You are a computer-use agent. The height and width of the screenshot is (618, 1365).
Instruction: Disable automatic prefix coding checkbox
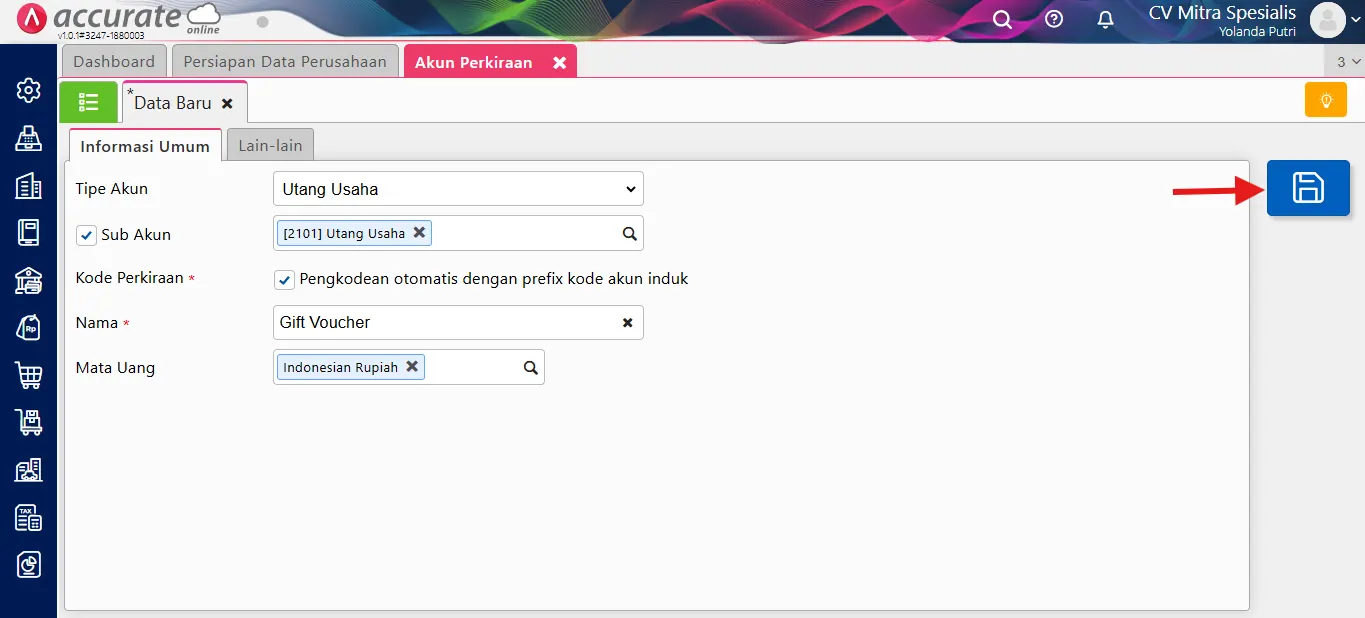point(284,279)
